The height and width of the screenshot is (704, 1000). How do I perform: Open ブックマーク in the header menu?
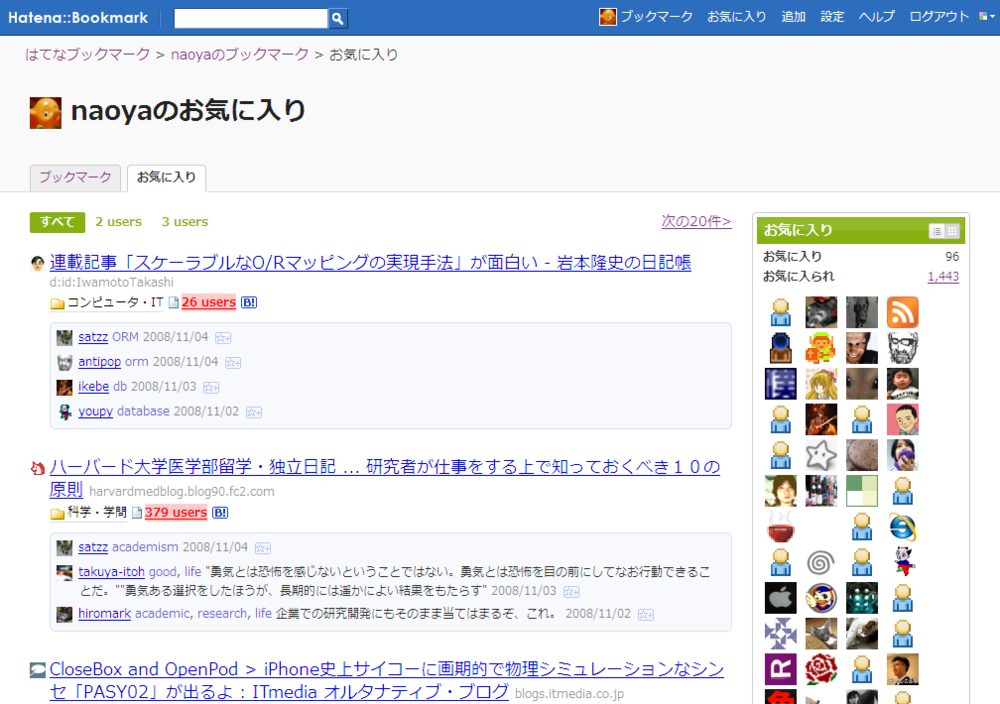656,17
